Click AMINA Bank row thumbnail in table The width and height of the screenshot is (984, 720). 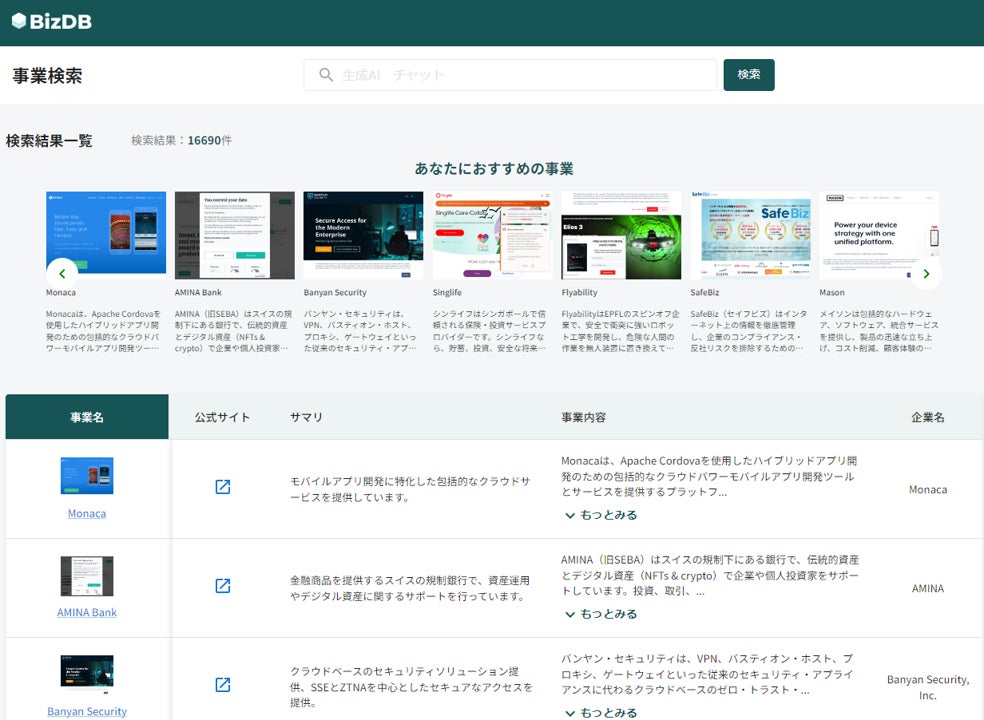87,576
